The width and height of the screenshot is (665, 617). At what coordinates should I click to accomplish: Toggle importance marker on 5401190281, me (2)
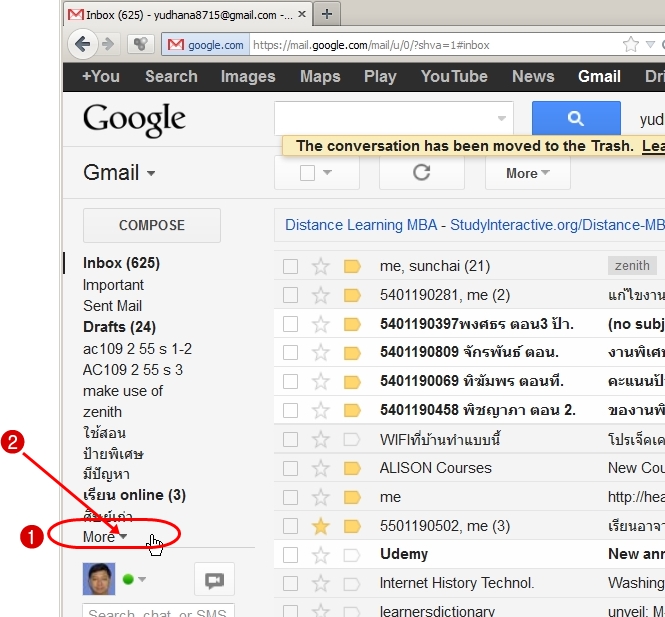(x=352, y=295)
